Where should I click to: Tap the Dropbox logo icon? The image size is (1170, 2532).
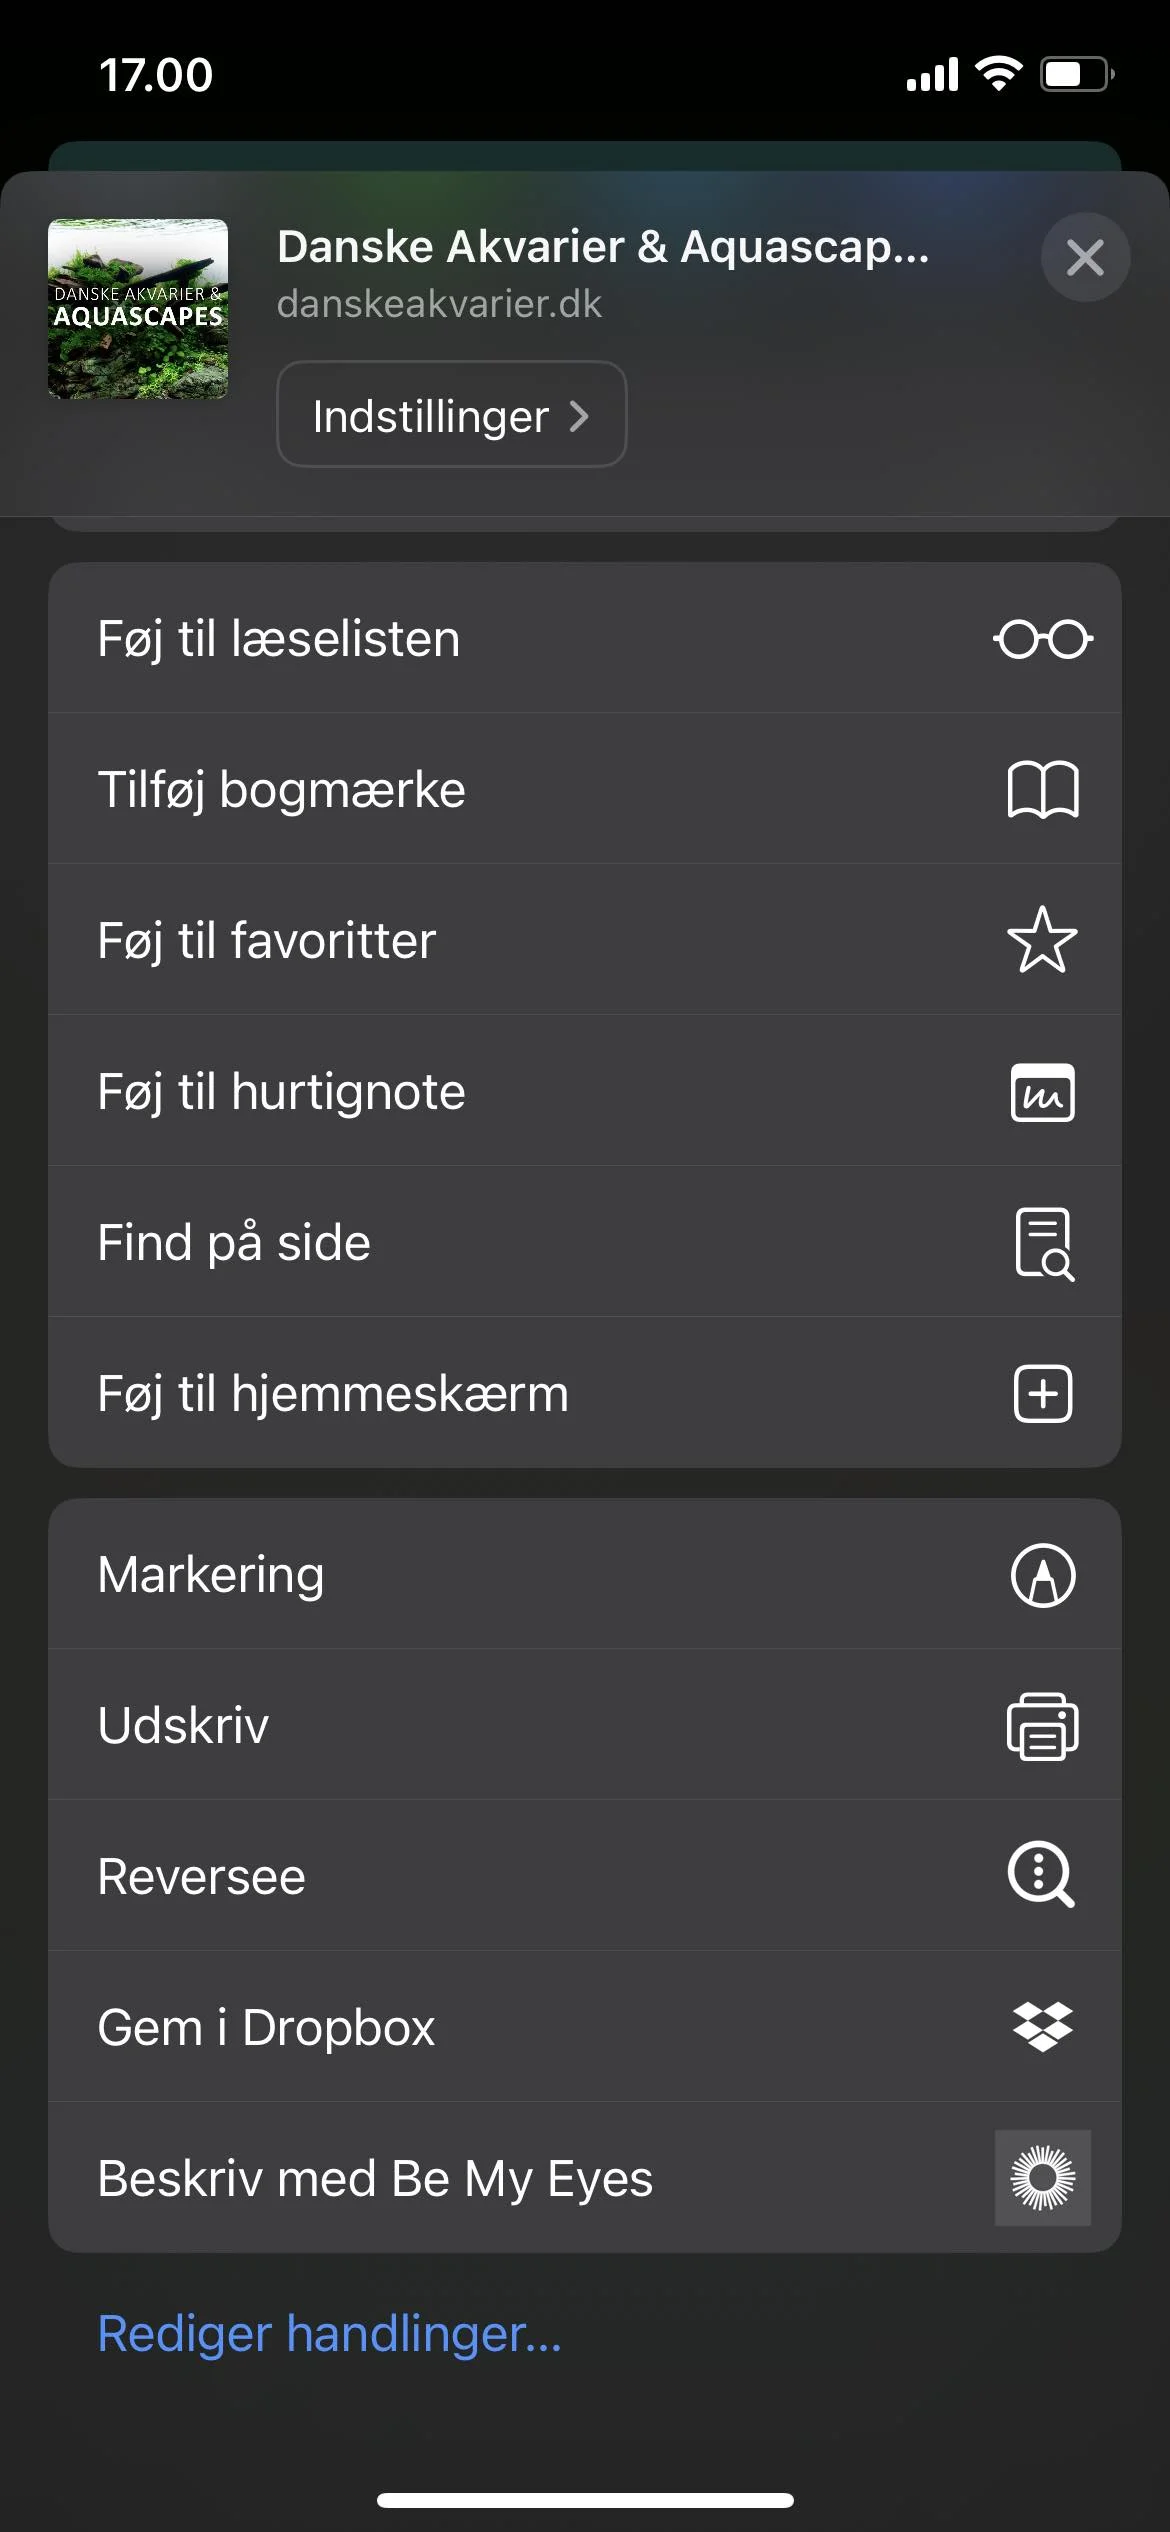tap(1042, 2027)
